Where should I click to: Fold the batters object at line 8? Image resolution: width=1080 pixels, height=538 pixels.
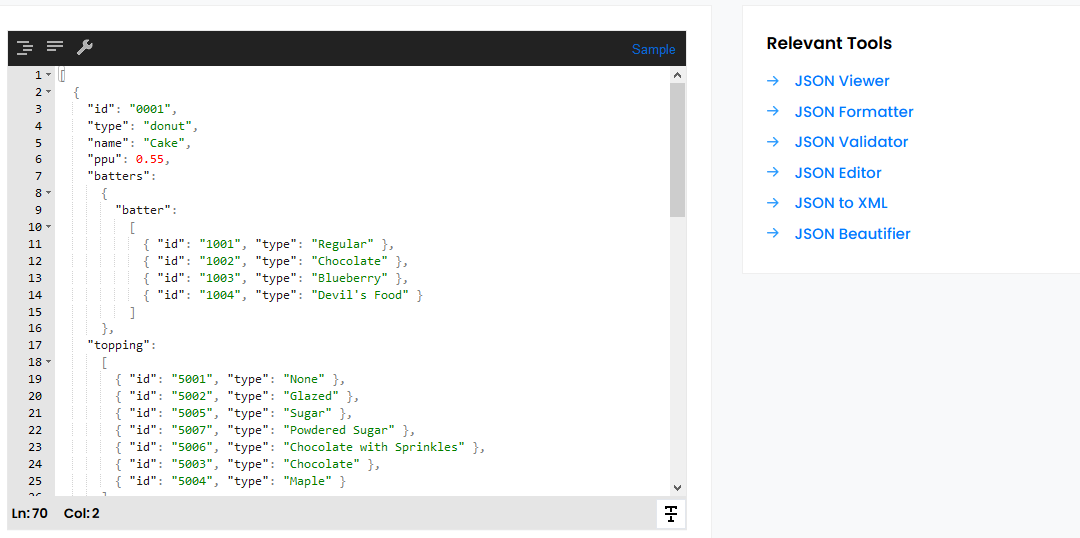click(49, 193)
